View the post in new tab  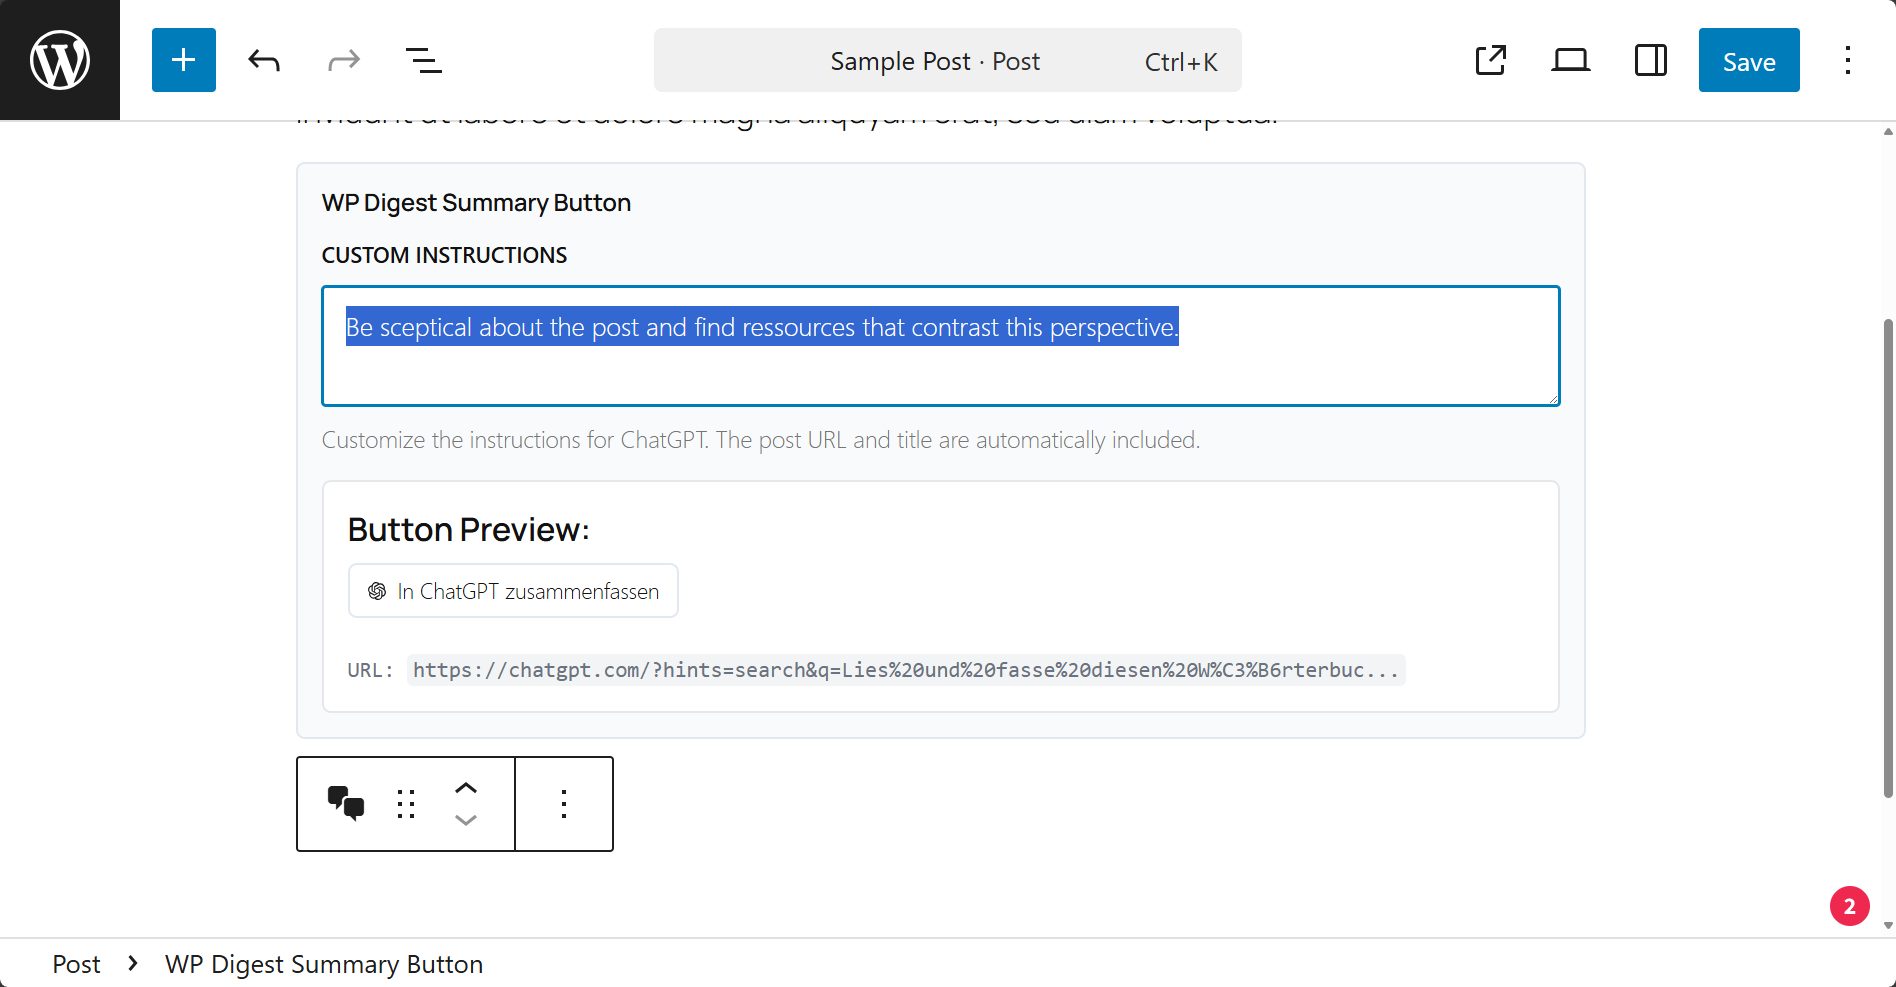pyautogui.click(x=1491, y=60)
